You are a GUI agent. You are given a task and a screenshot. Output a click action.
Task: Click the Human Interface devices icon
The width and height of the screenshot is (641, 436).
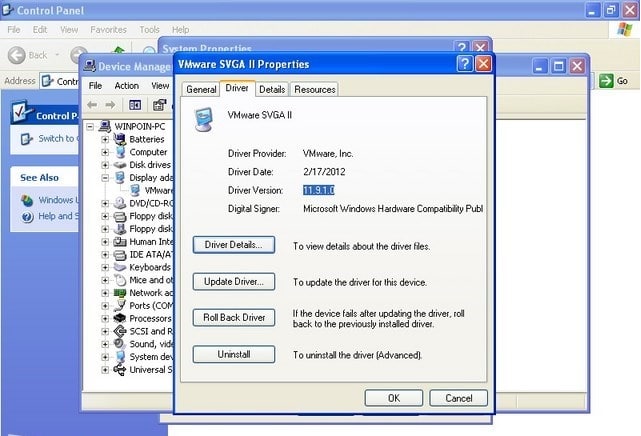point(120,241)
